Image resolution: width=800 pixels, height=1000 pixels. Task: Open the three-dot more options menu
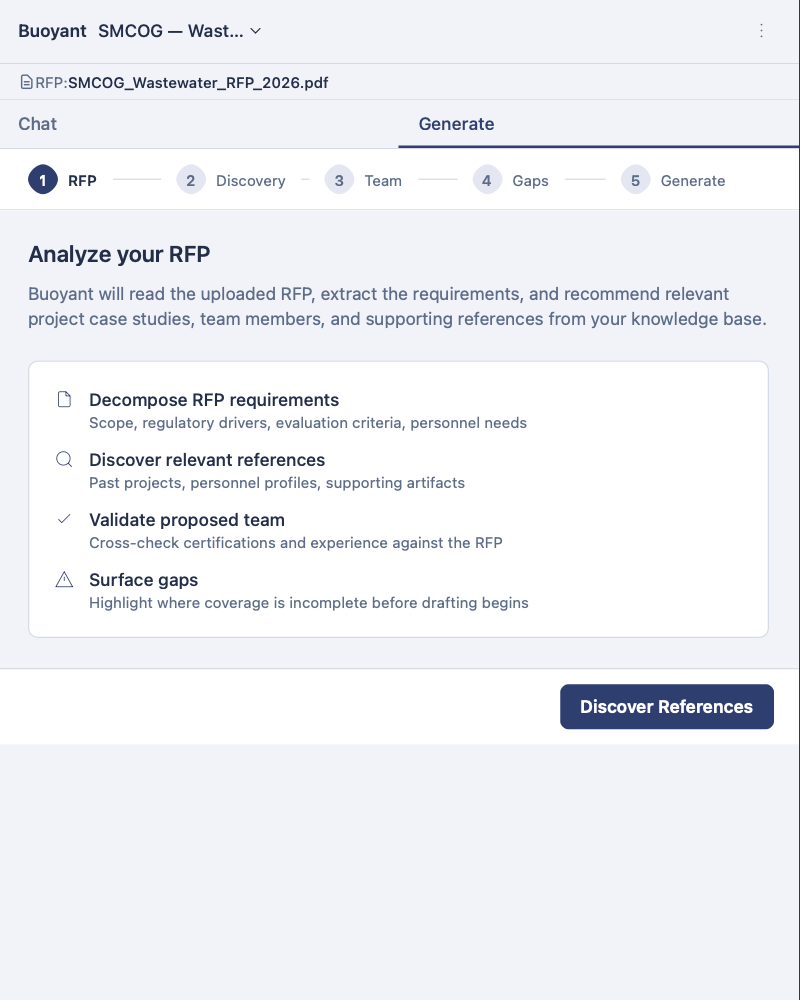point(761,31)
